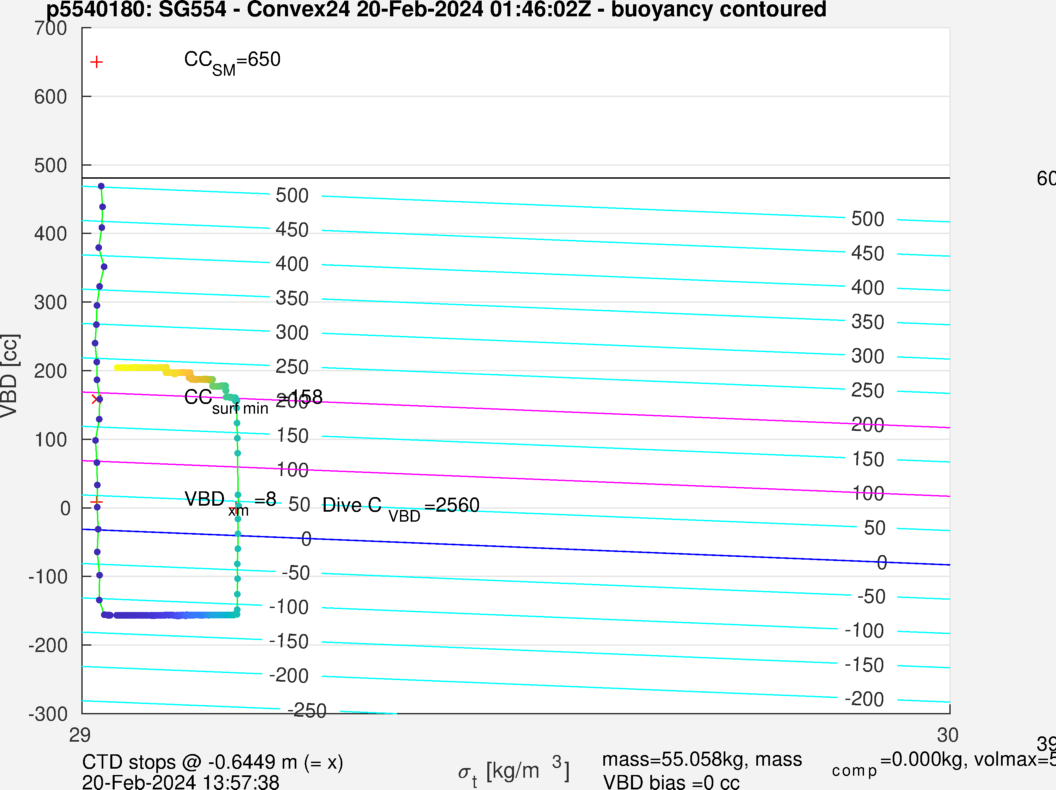Viewport: 1056px width, 790px height.
Task: Select the x-axis tick label '29'
Action: (79, 735)
